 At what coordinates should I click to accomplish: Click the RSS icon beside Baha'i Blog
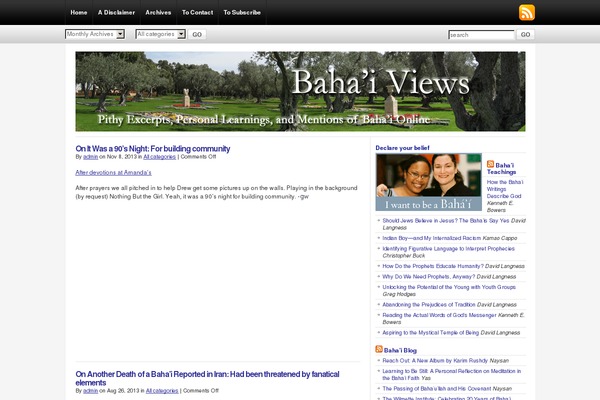(379, 349)
